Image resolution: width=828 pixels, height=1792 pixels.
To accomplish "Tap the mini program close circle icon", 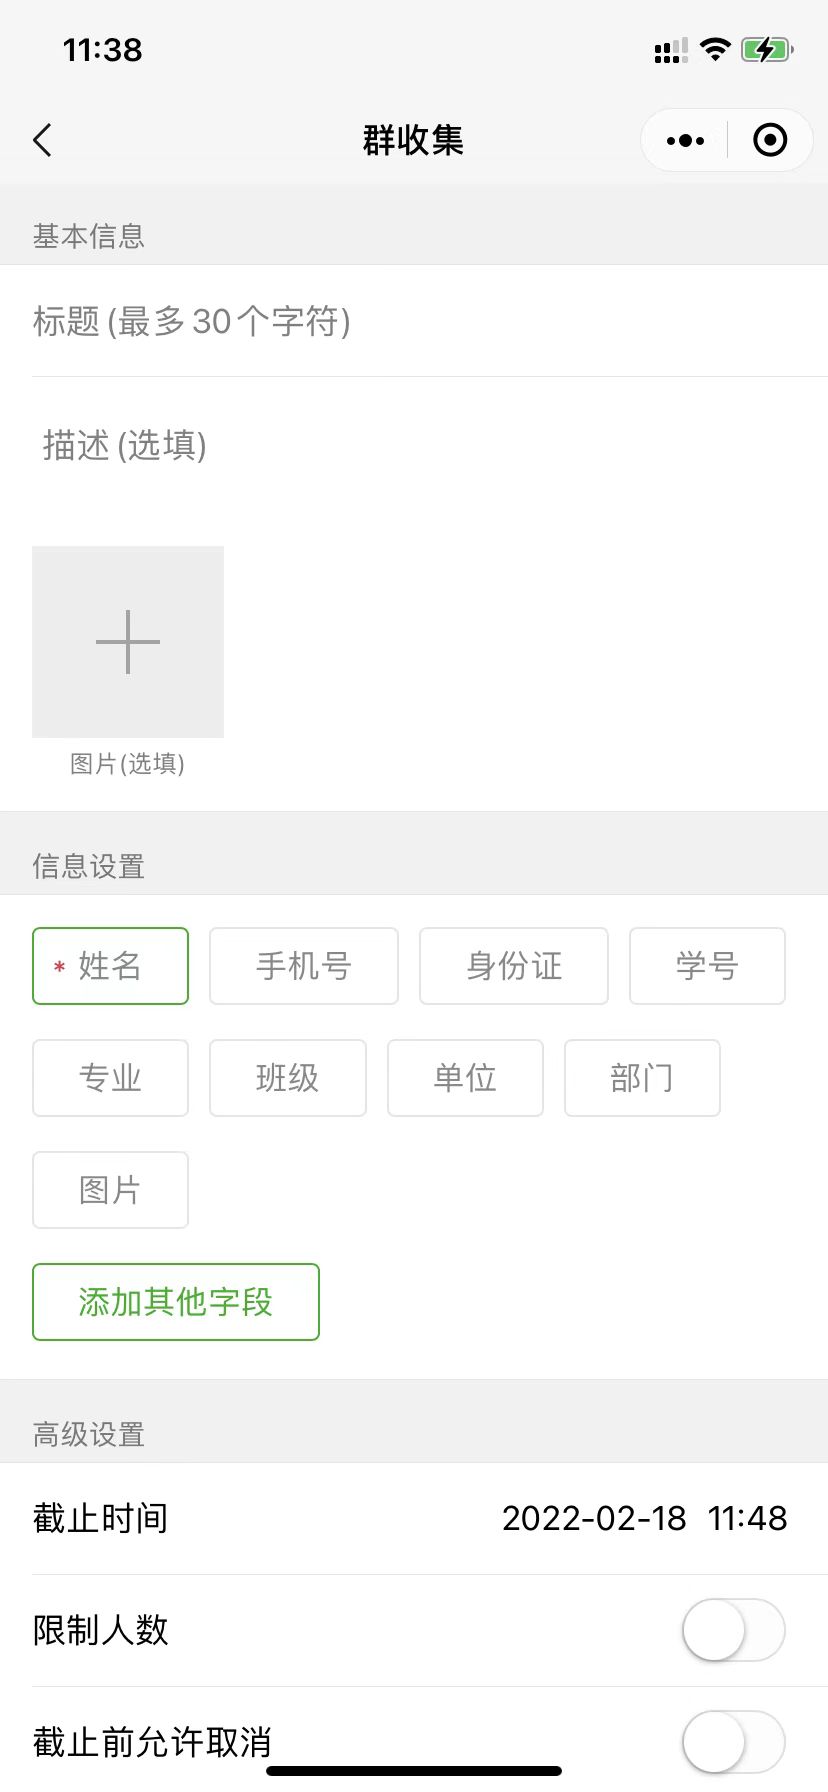I will (x=769, y=141).
